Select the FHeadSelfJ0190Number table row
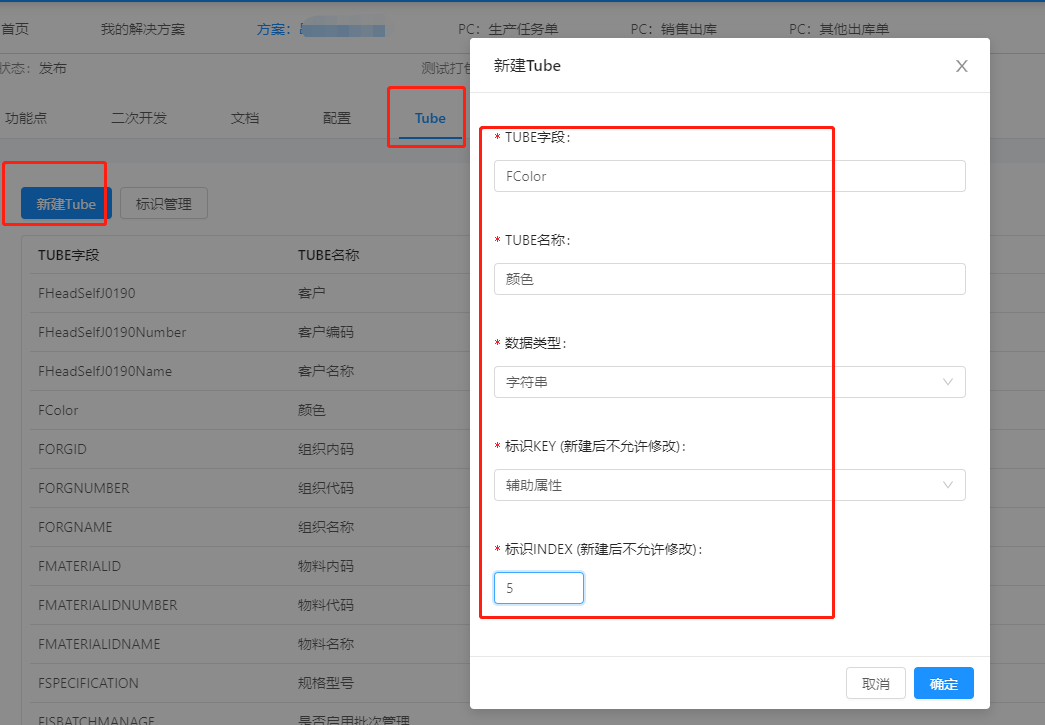This screenshot has height=725, width=1045. pos(250,332)
